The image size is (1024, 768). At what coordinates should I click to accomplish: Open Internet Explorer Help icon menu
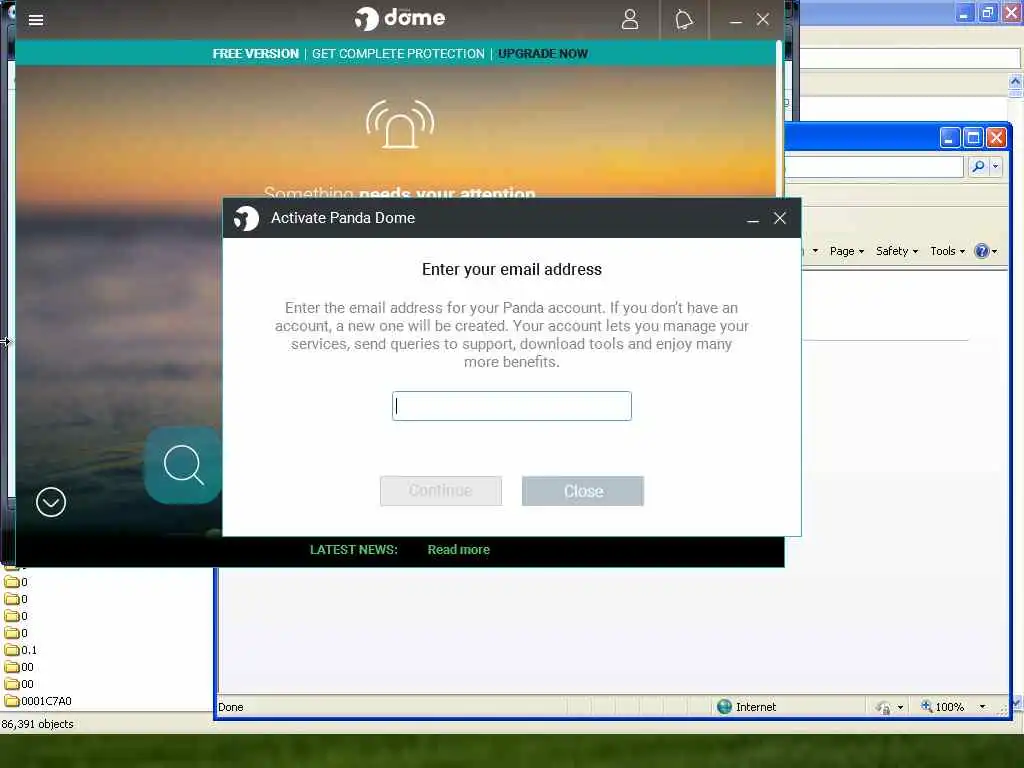pos(985,251)
